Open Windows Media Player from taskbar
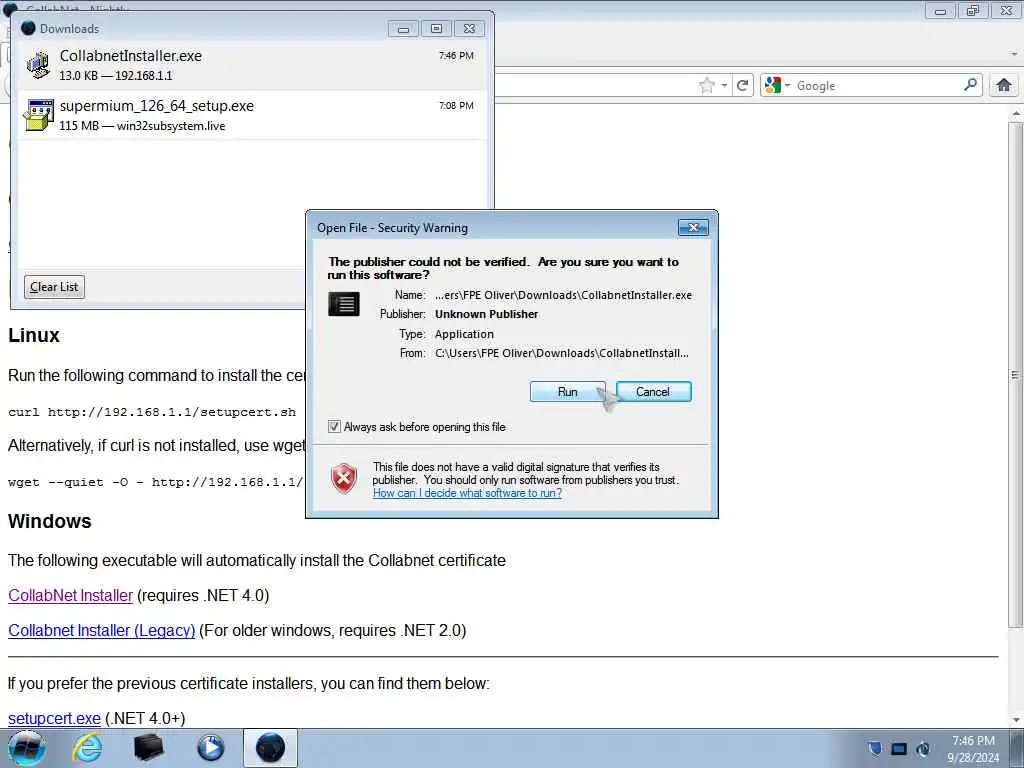Viewport: 1024px width, 768px height. 210,748
